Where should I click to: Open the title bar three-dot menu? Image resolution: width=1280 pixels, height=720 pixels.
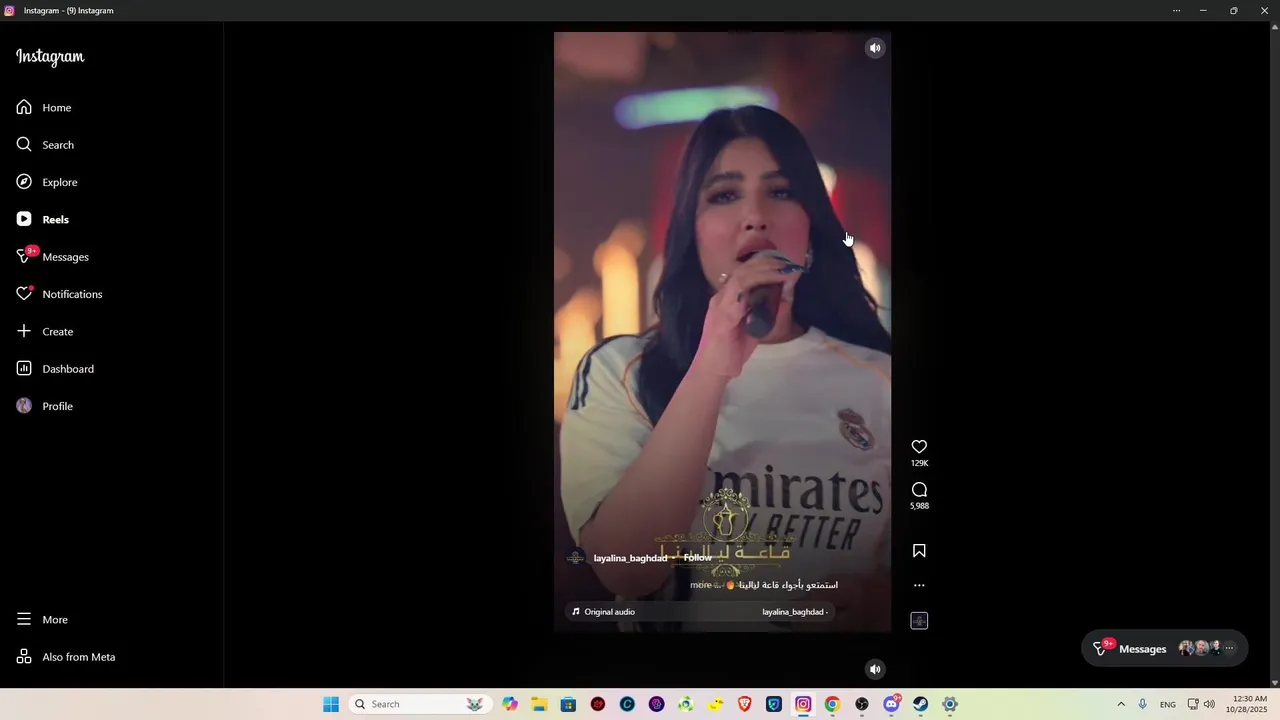1176,10
